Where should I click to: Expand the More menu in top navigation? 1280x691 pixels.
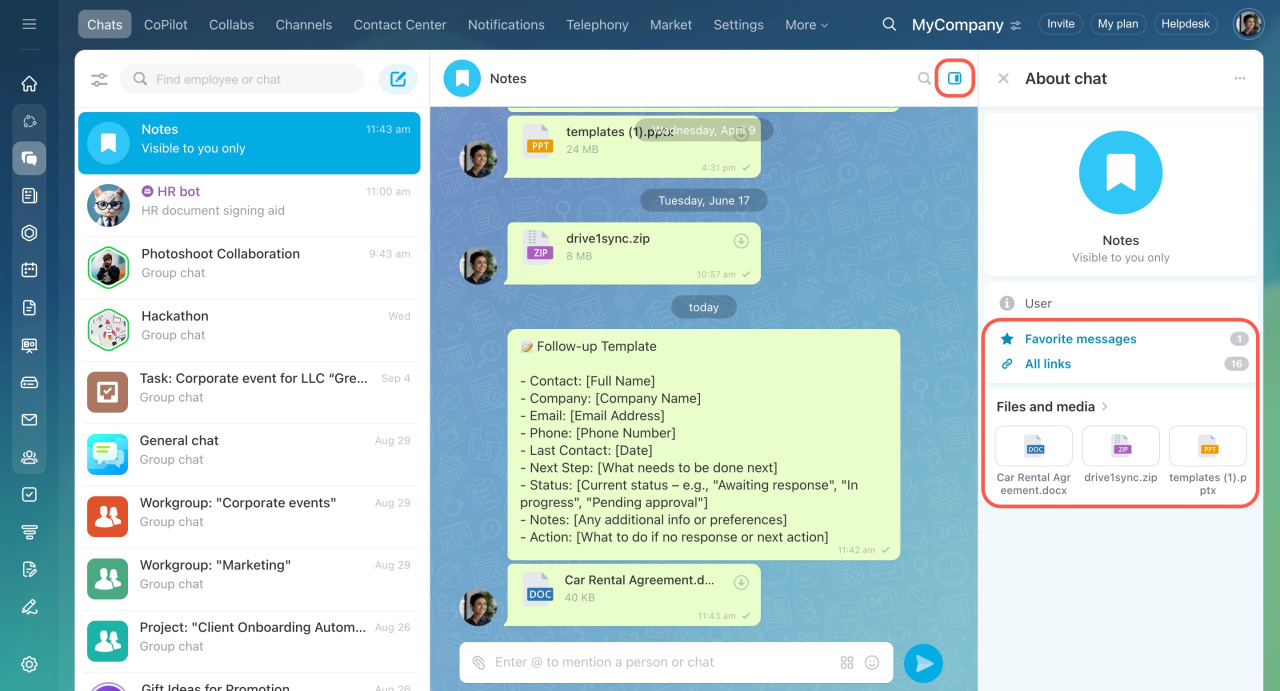coord(806,25)
